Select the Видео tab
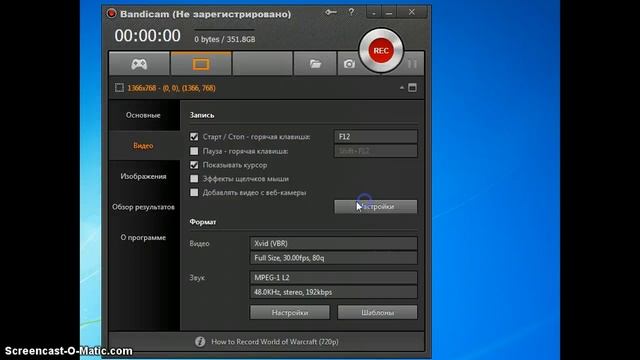This screenshot has width=640, height=360. (x=143, y=146)
